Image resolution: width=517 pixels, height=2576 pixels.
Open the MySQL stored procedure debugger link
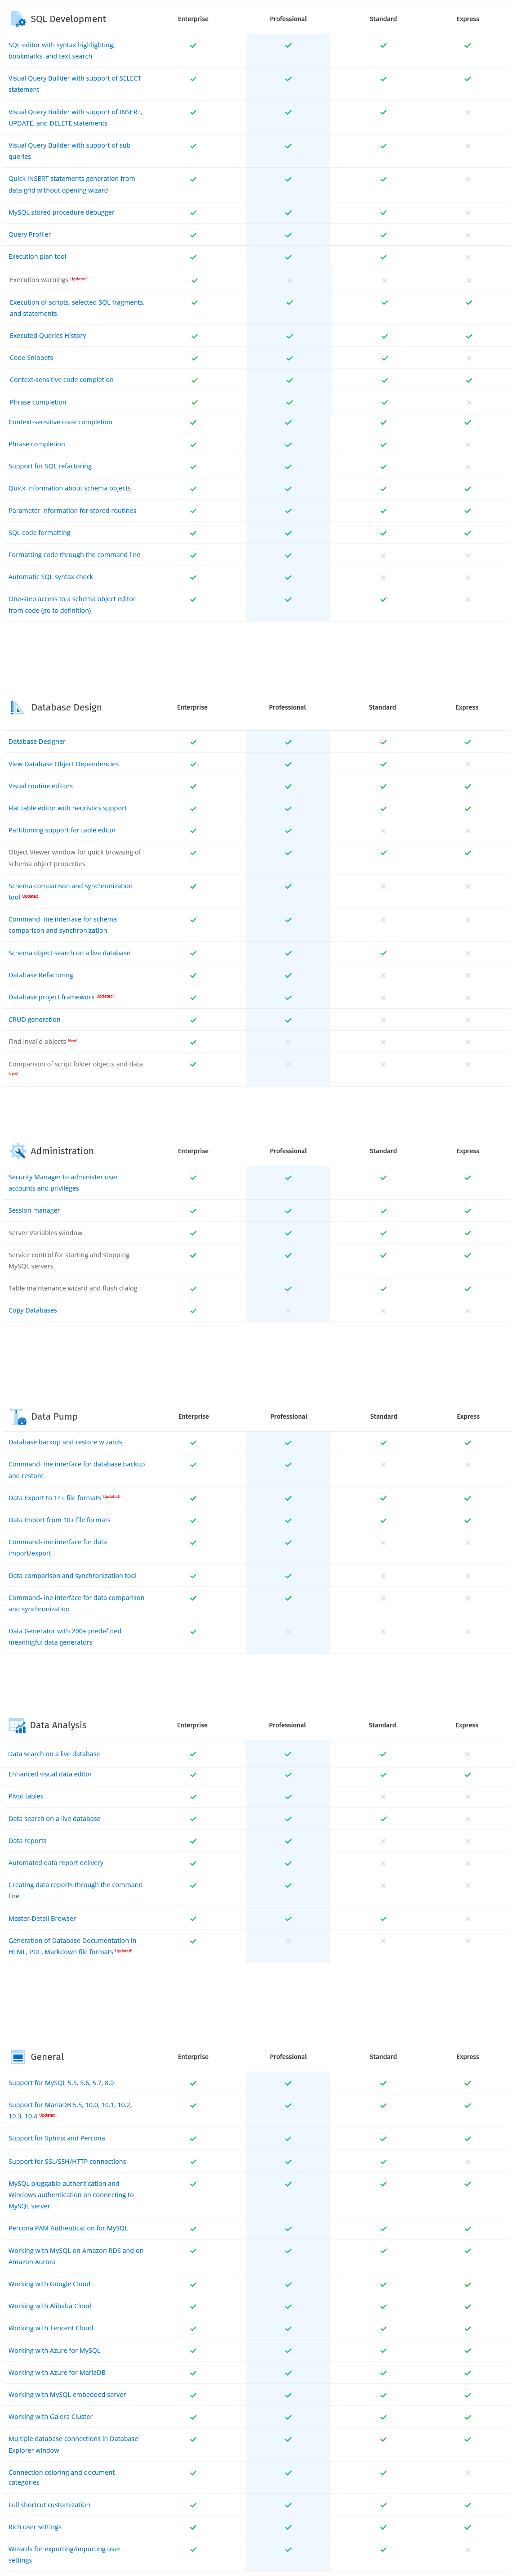(61, 212)
